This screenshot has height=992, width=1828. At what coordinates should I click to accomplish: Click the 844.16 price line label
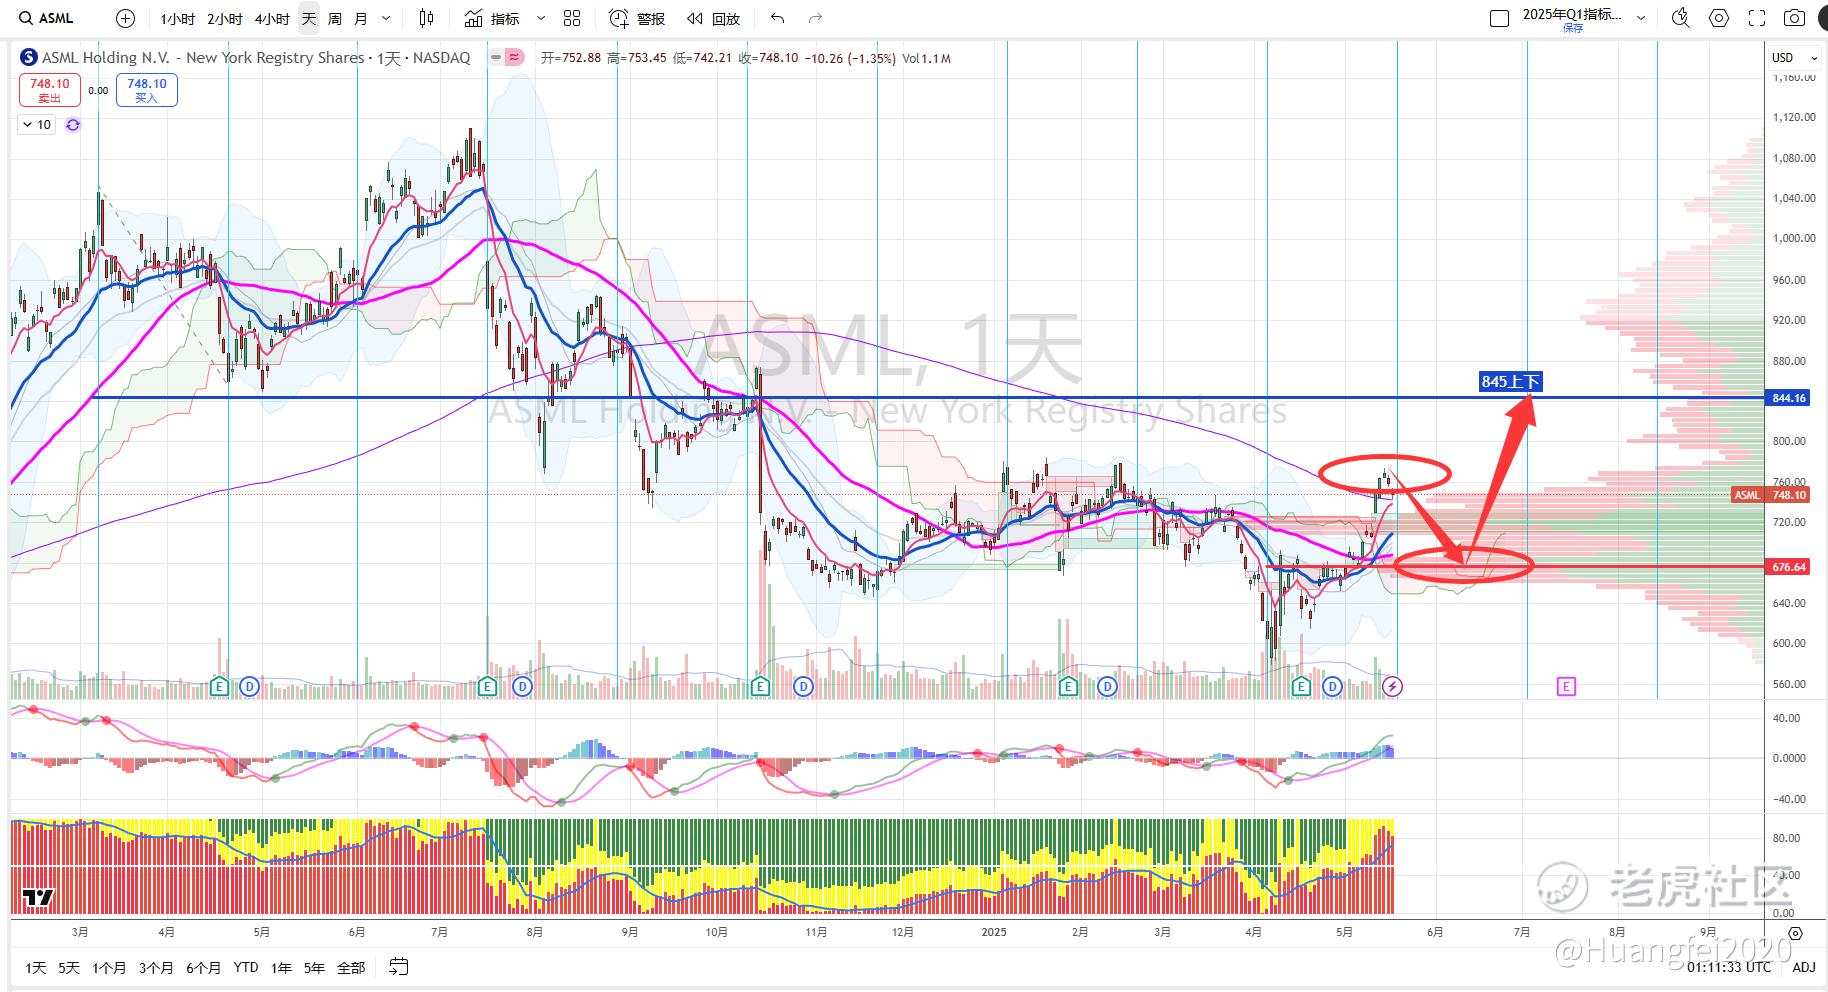pos(1789,398)
